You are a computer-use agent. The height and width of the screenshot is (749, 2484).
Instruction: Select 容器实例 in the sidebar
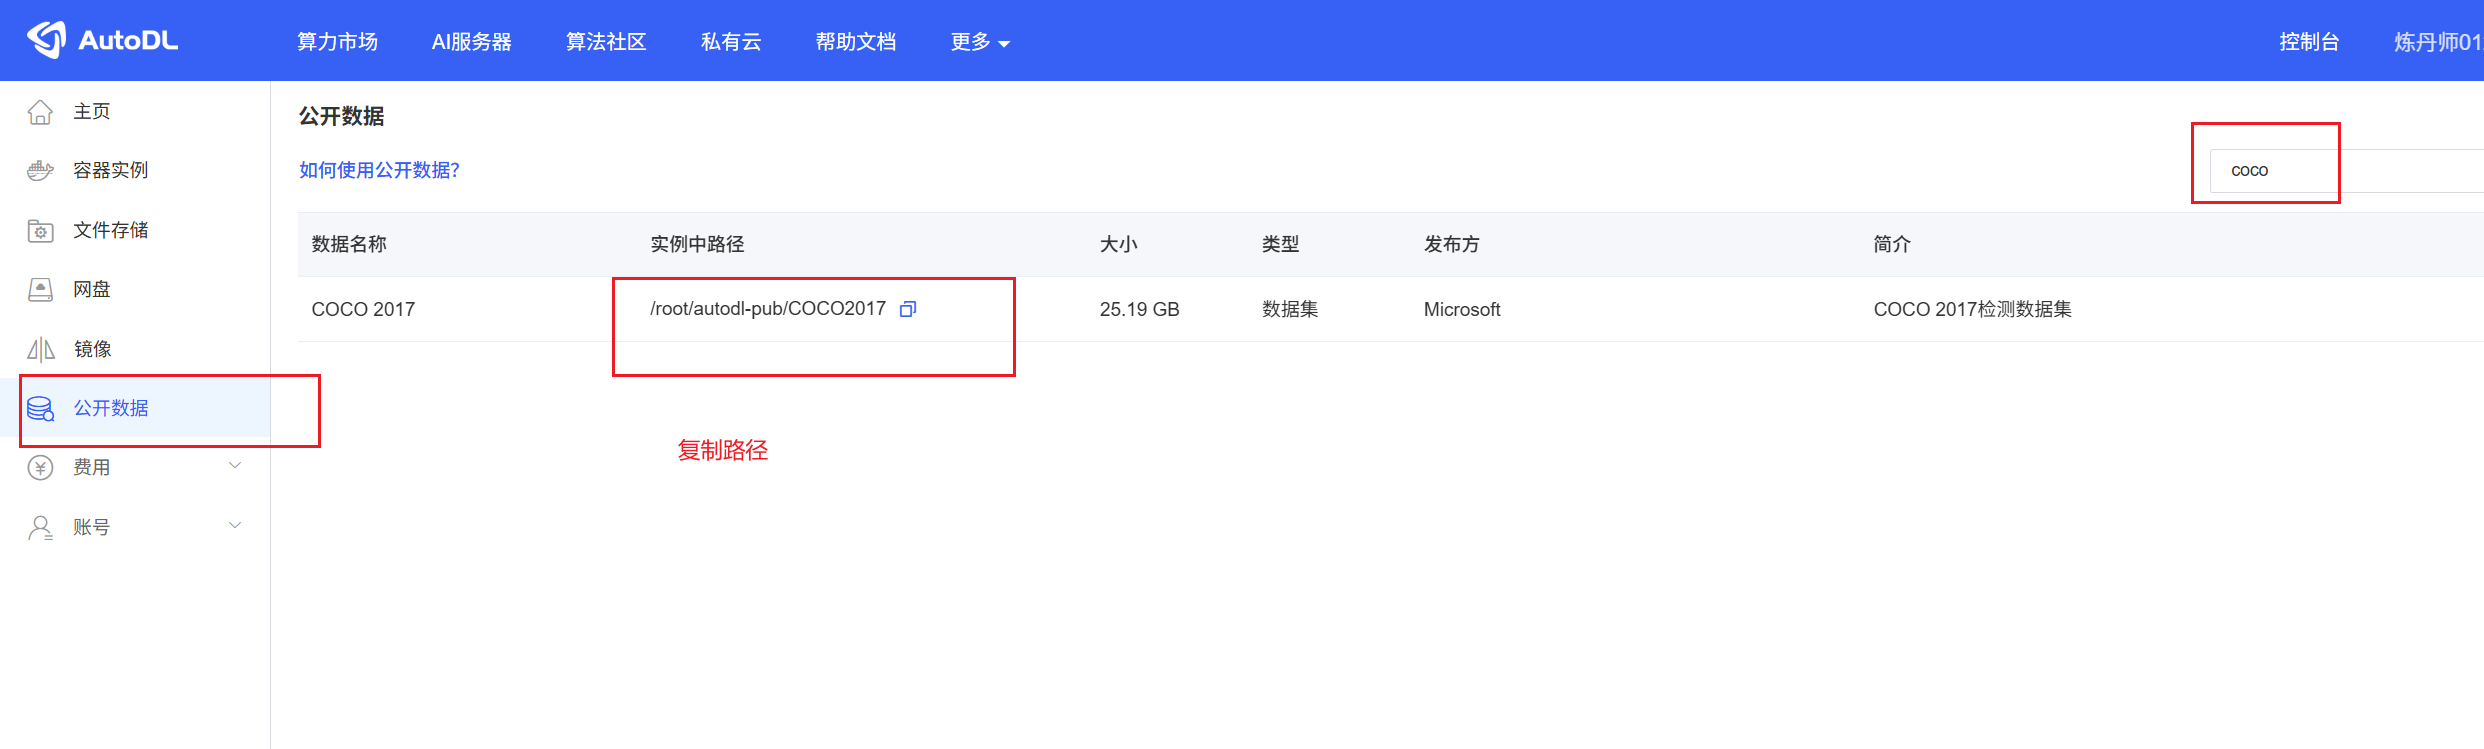[x=111, y=170]
